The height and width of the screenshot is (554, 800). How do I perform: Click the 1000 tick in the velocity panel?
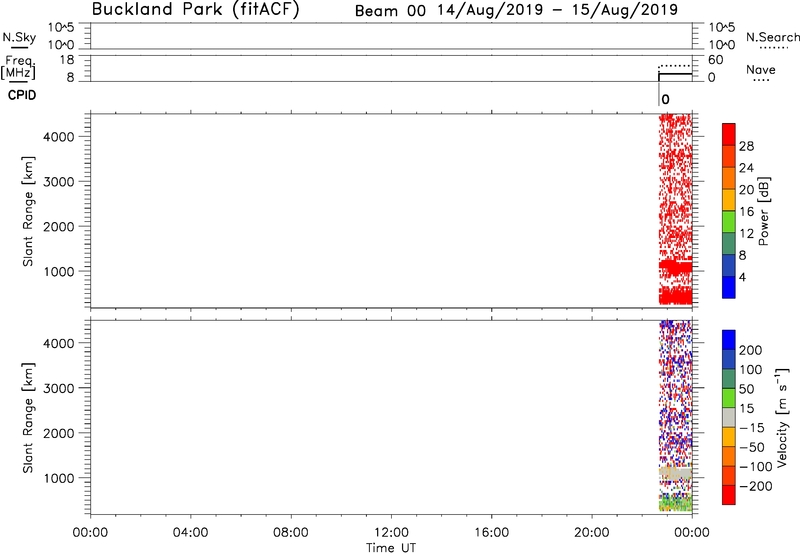click(x=59, y=478)
